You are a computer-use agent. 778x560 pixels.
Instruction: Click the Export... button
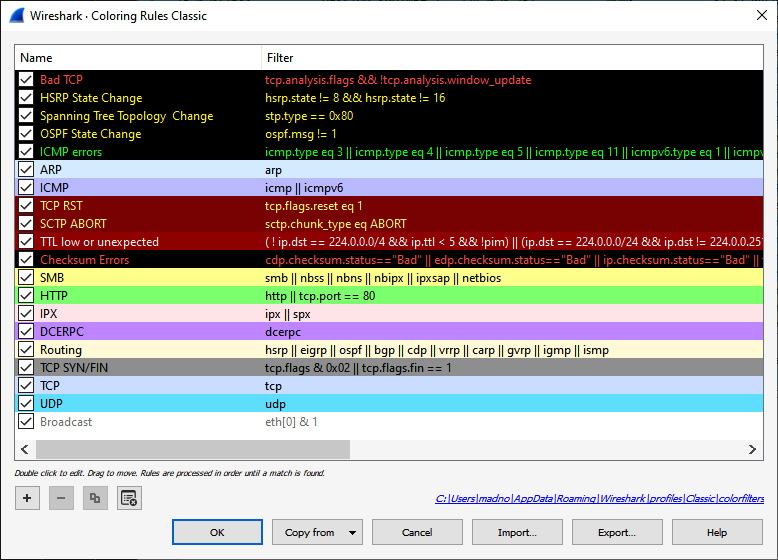pos(617,532)
